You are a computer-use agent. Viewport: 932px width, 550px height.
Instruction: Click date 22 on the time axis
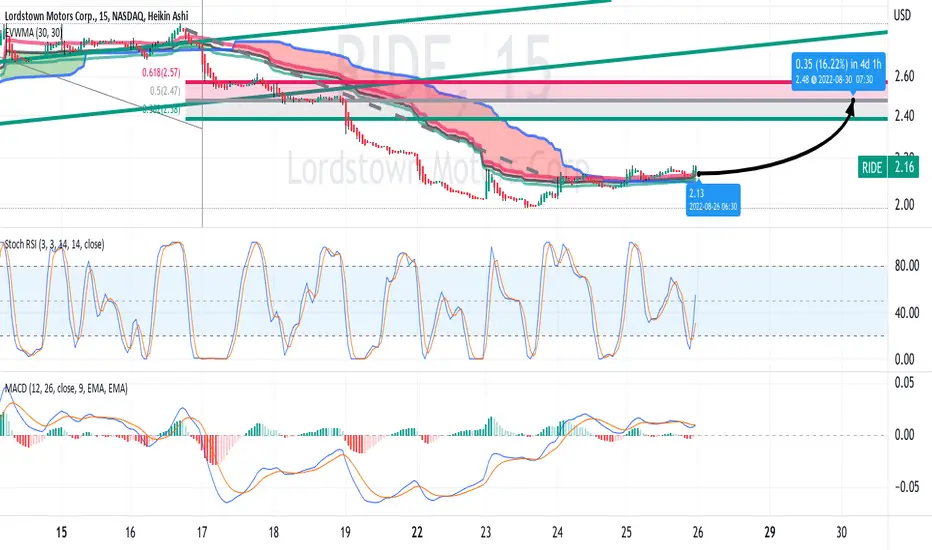417,532
